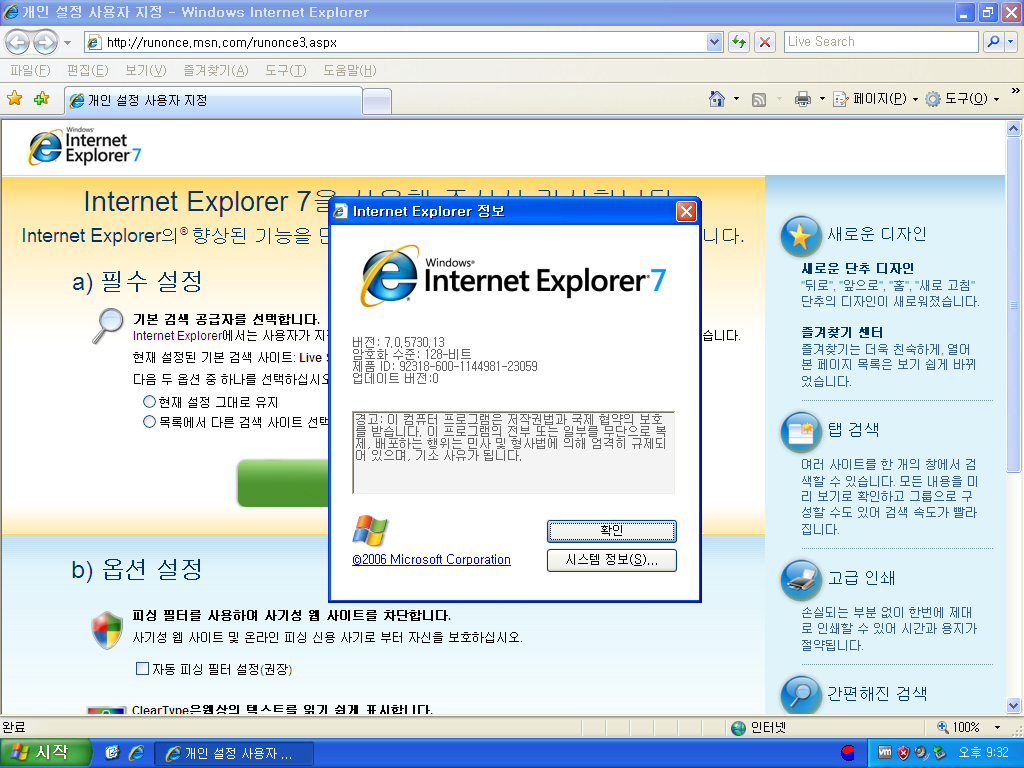Select 현재 설정 그대로 유지 radio option
The image size is (1024, 768).
click(x=149, y=402)
